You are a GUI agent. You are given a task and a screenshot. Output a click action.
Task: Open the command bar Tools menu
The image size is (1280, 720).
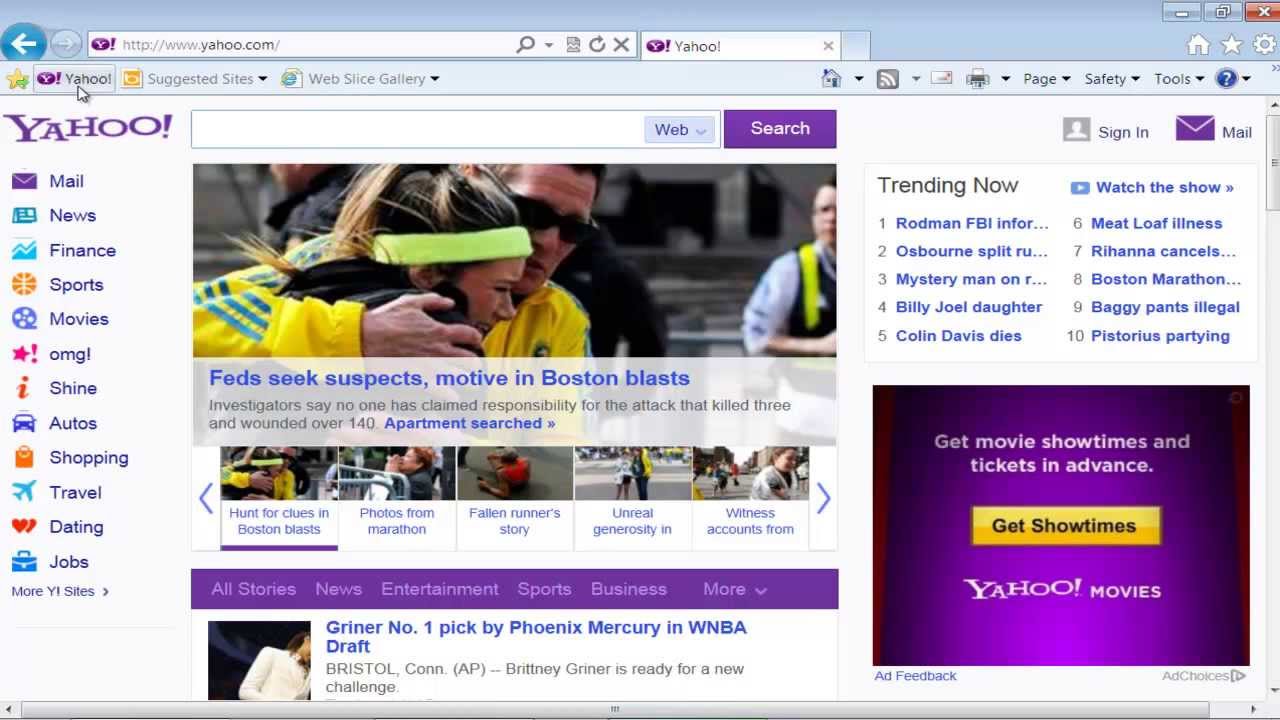point(1179,79)
